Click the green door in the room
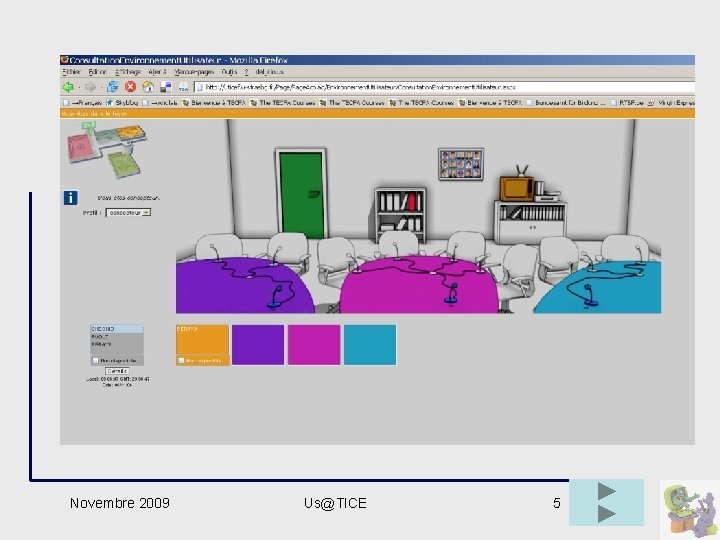This screenshot has width=720, height=540. (x=301, y=194)
